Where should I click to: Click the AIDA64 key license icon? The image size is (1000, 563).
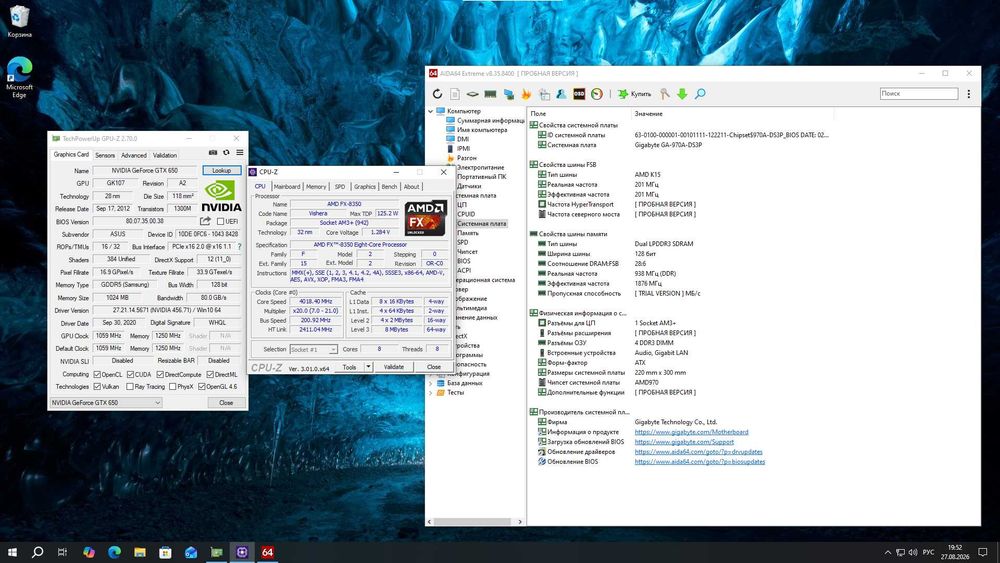665,94
